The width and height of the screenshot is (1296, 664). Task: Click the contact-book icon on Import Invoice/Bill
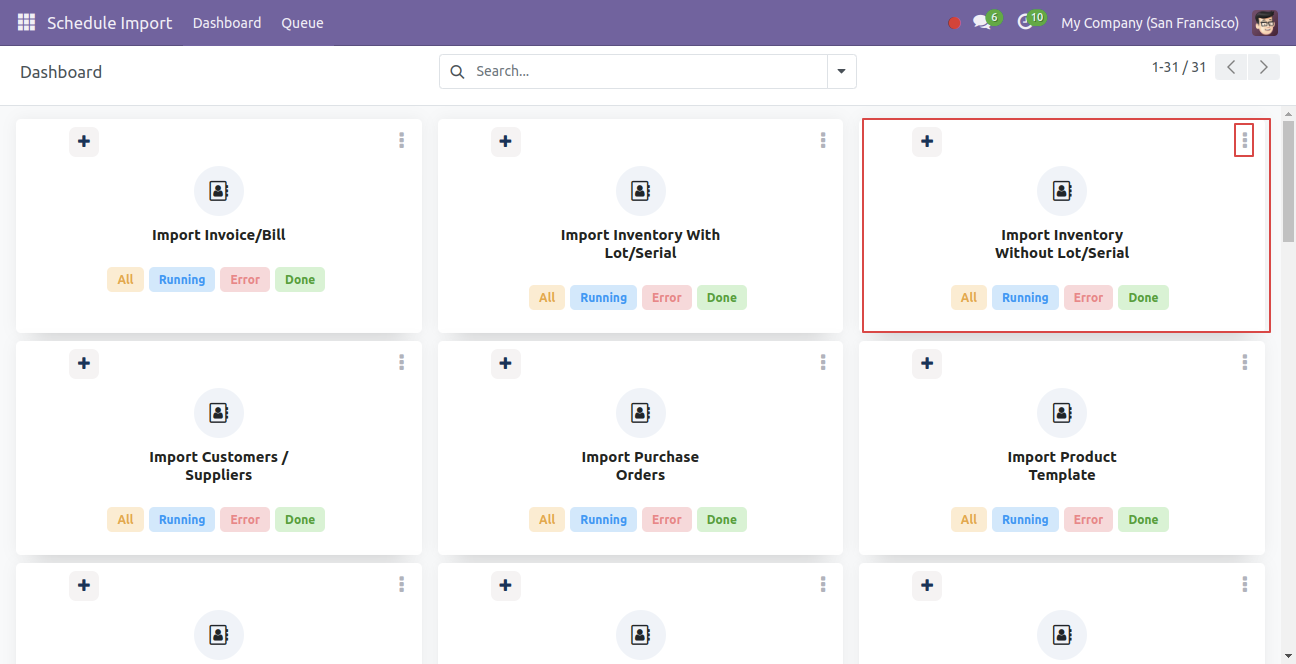[219, 191]
